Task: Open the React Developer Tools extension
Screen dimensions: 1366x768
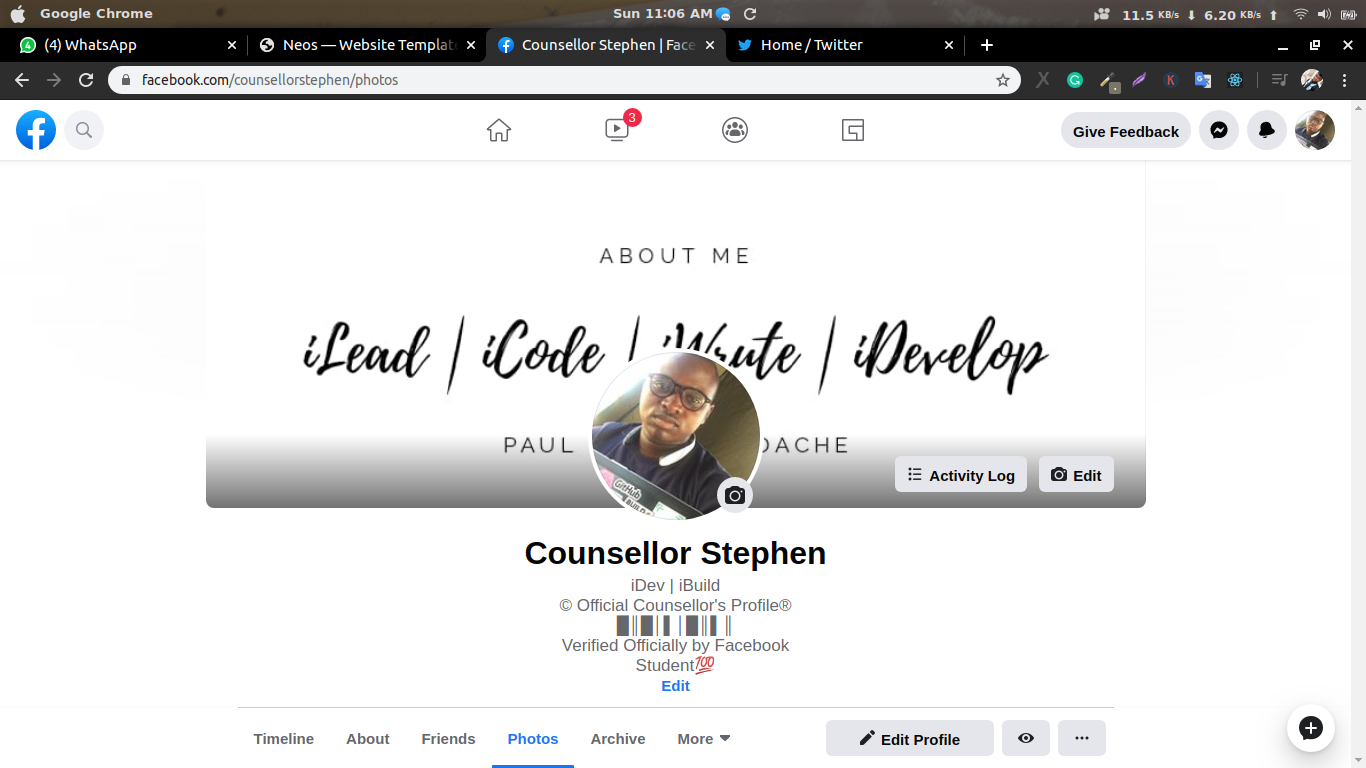Action: coord(1235,80)
